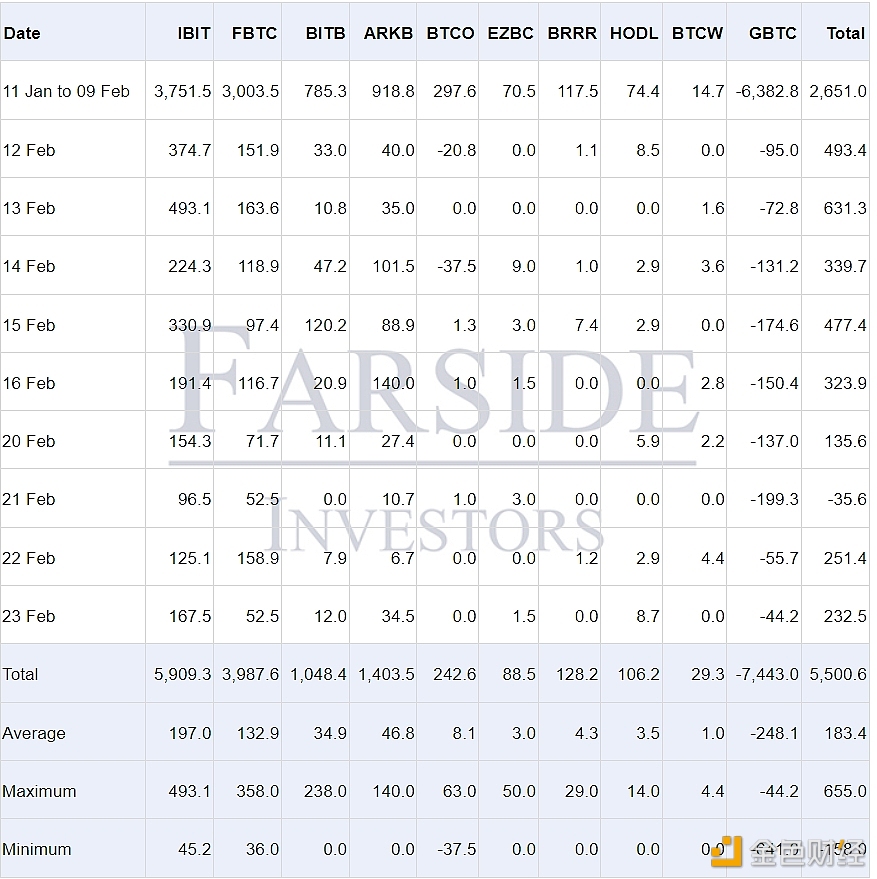877x879 pixels.
Task: Click the '12 Feb' date label
Action: (29, 150)
